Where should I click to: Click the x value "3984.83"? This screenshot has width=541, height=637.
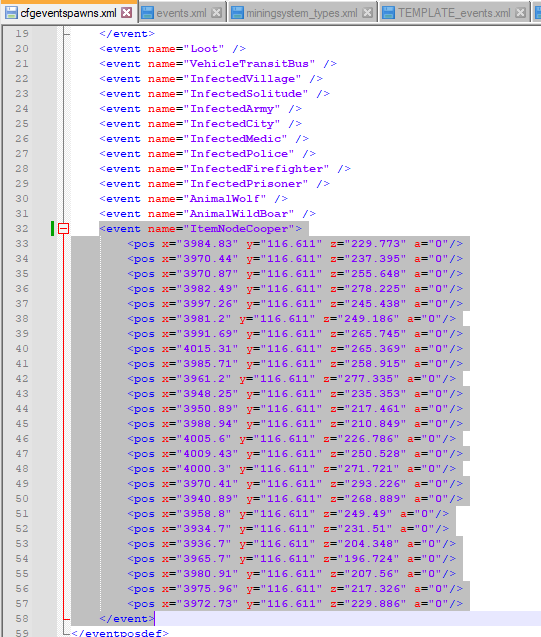click(208, 244)
